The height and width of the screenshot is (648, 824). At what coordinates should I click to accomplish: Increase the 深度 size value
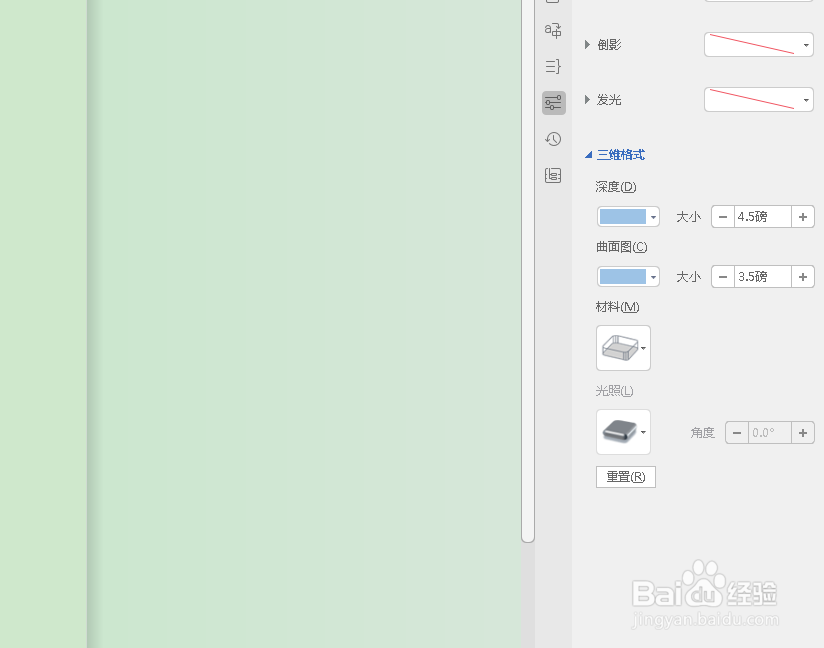(x=802, y=217)
